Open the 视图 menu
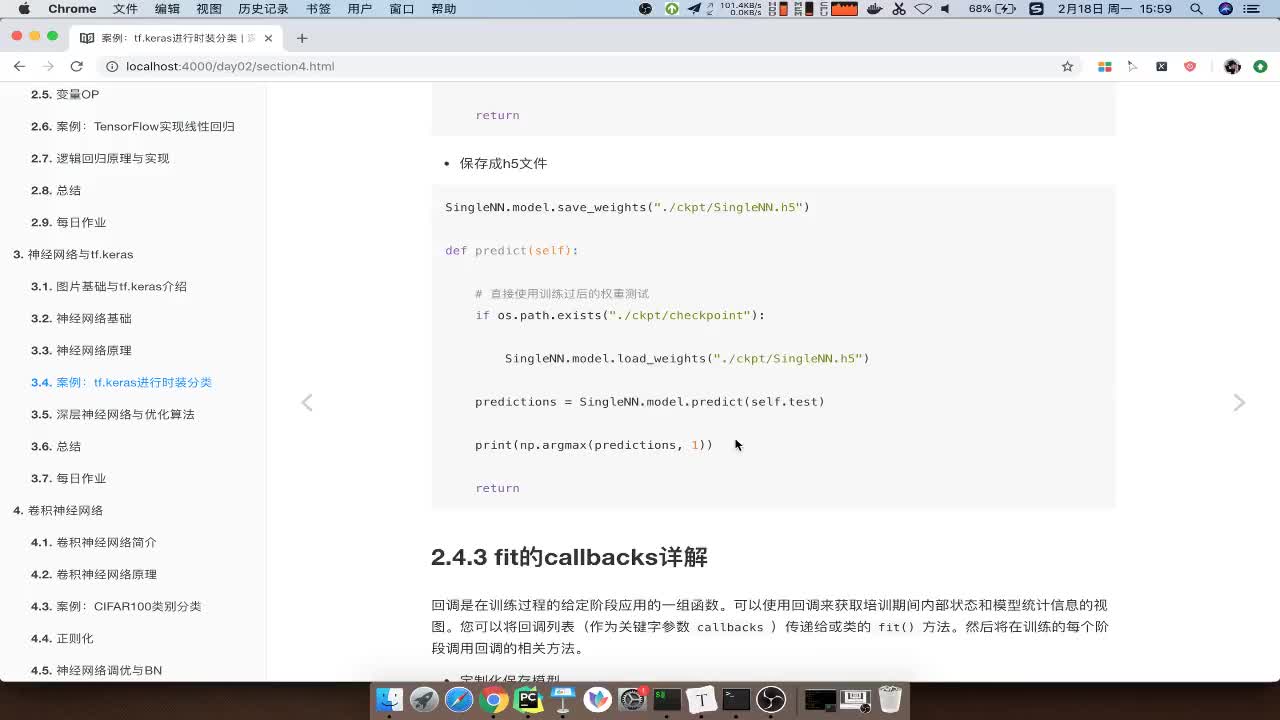This screenshot has width=1280, height=720. 209,9
